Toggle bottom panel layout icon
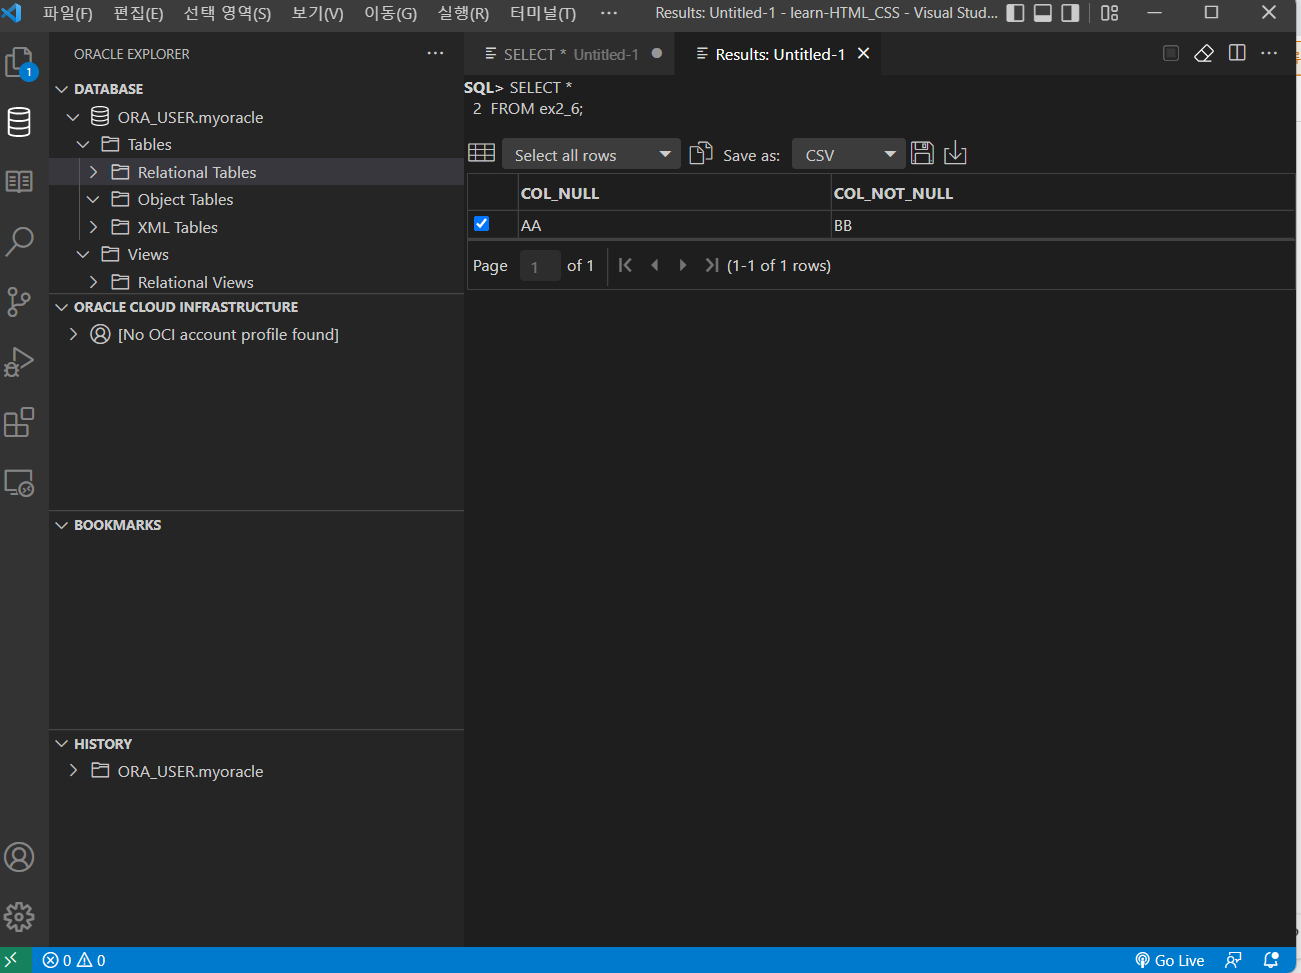Screen dimensions: 1301x973 (x=1043, y=13)
